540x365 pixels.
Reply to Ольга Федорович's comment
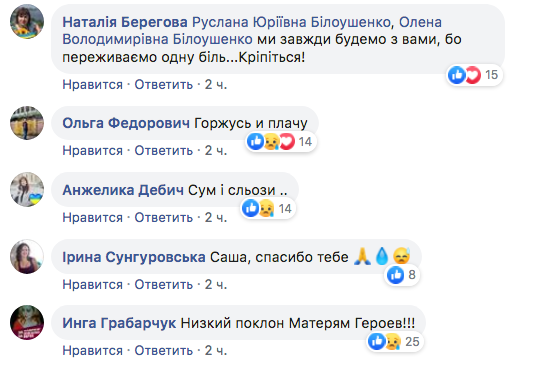164,150
